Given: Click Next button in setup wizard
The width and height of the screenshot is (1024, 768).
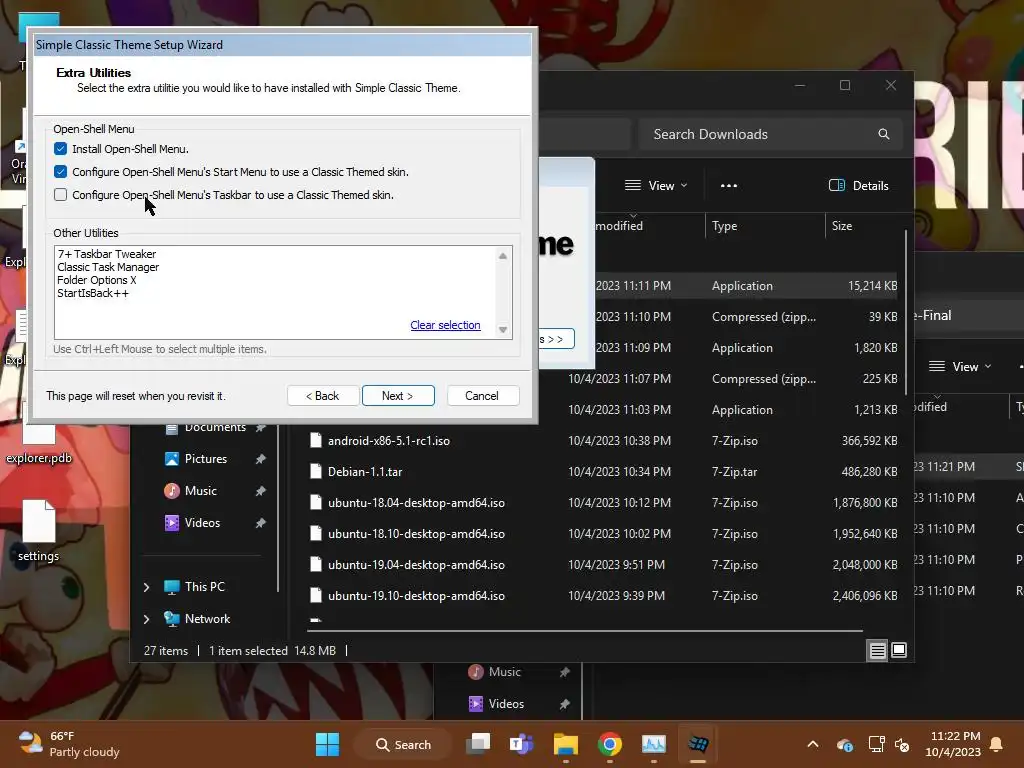Looking at the screenshot, I should click(x=398, y=396).
